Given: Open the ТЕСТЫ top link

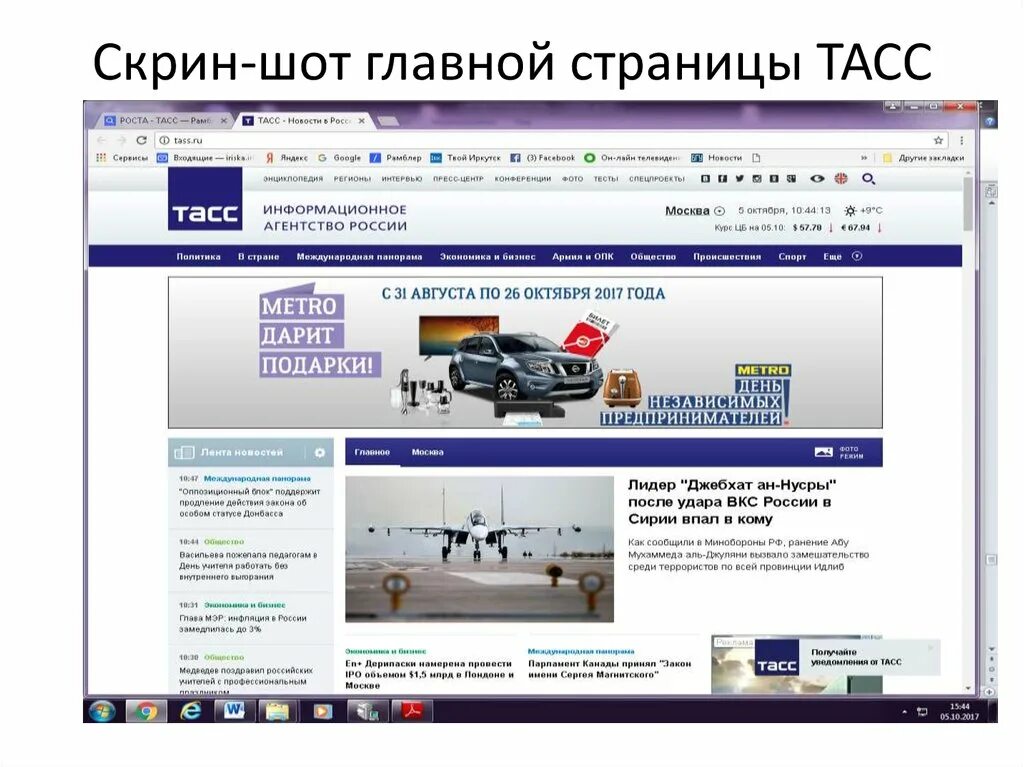Looking at the screenshot, I should click(x=605, y=178).
